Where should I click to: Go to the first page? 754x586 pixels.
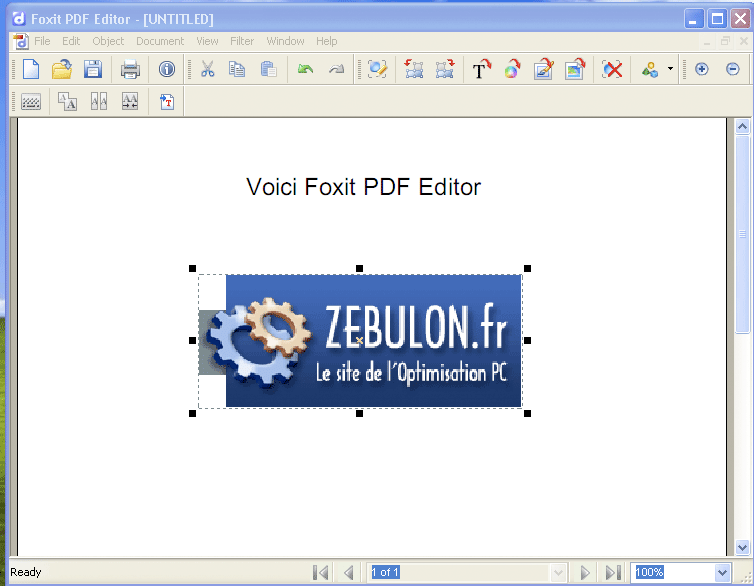(x=321, y=572)
